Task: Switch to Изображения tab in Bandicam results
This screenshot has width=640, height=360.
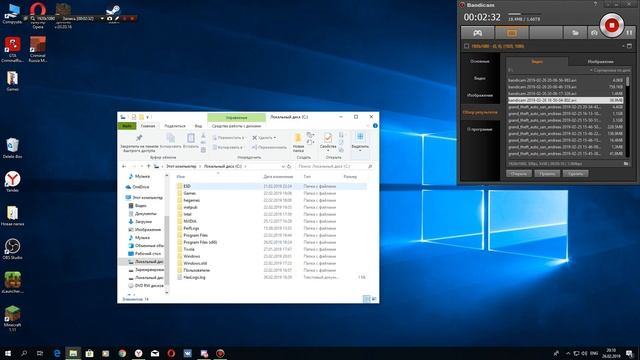Action: coord(600,62)
